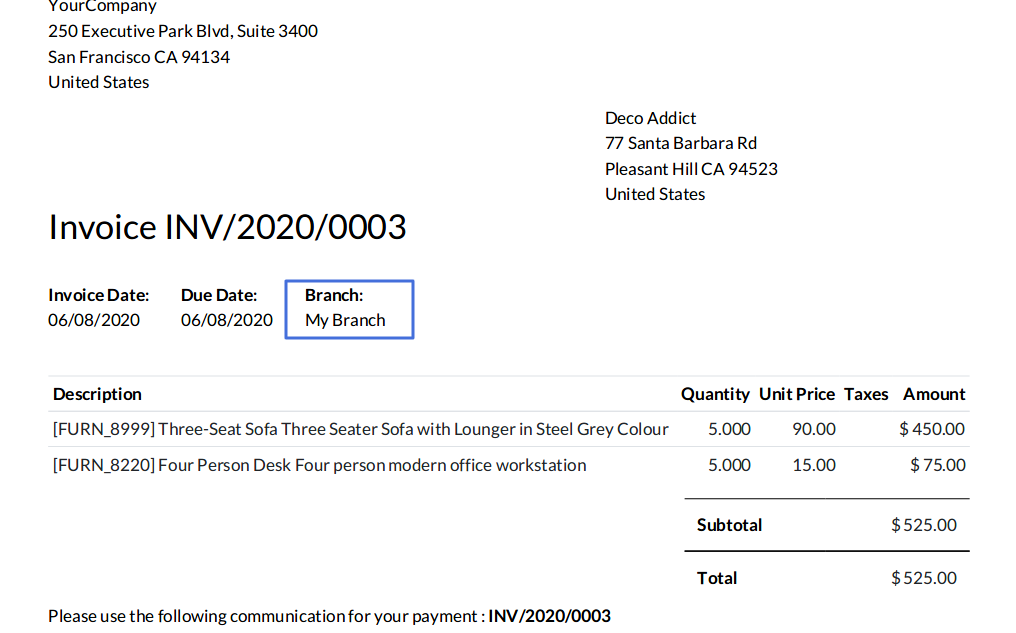Click the Quantity column header
1016x633 pixels.
click(715, 394)
